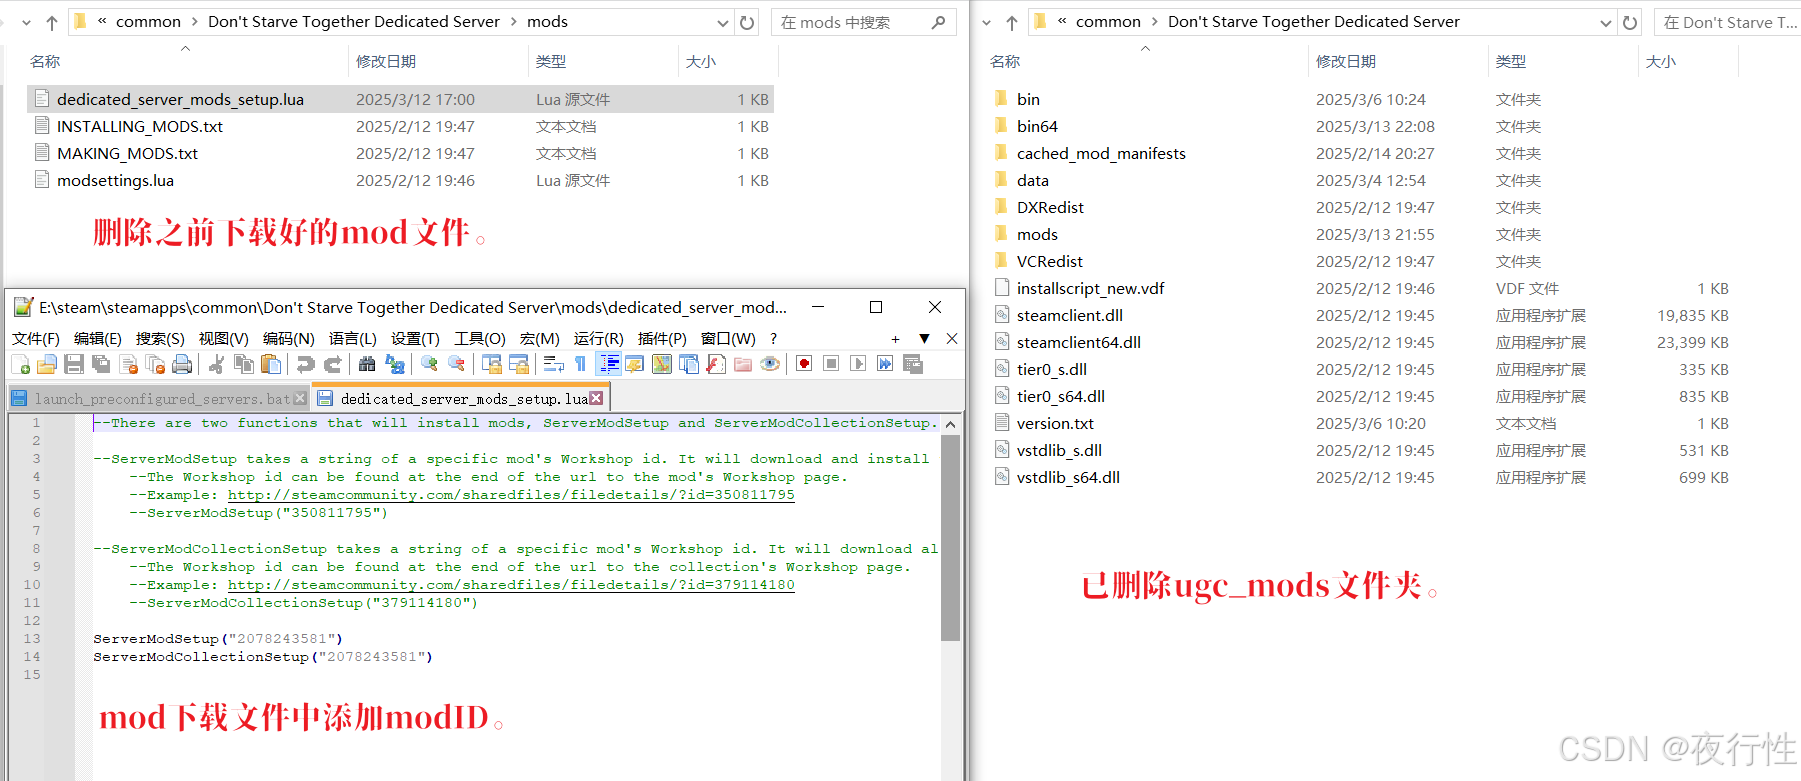This screenshot has height=781, width=1801.
Task: Go up one folder in mods window
Action: point(51,22)
